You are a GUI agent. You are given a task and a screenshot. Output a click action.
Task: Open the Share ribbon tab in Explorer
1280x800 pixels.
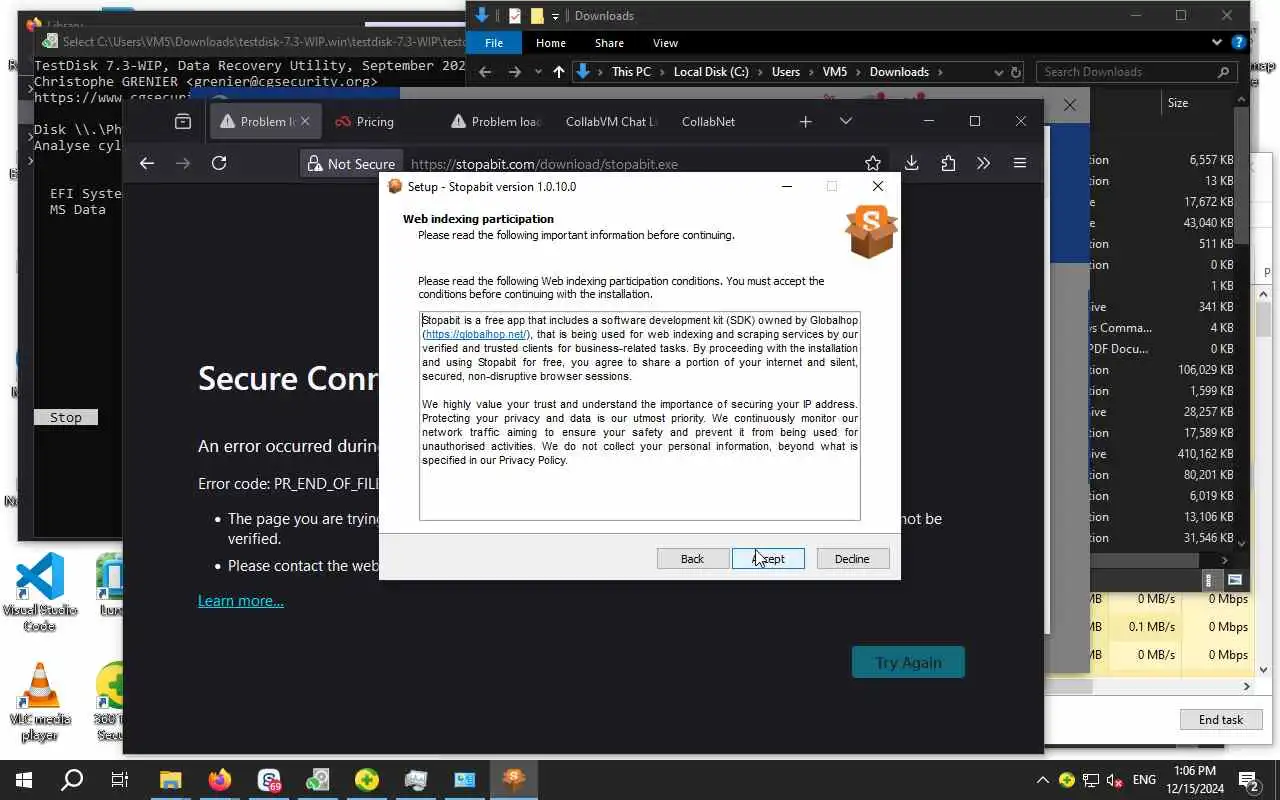609,43
